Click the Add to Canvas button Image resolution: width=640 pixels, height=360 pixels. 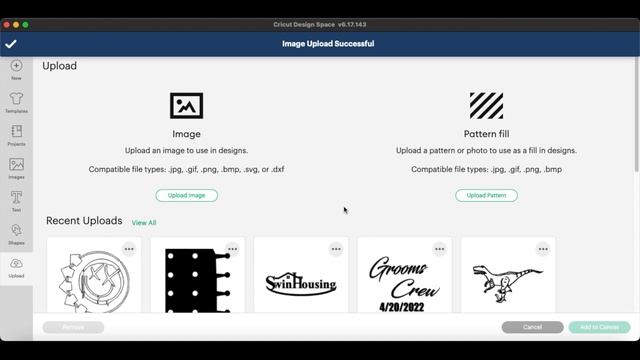click(600, 327)
